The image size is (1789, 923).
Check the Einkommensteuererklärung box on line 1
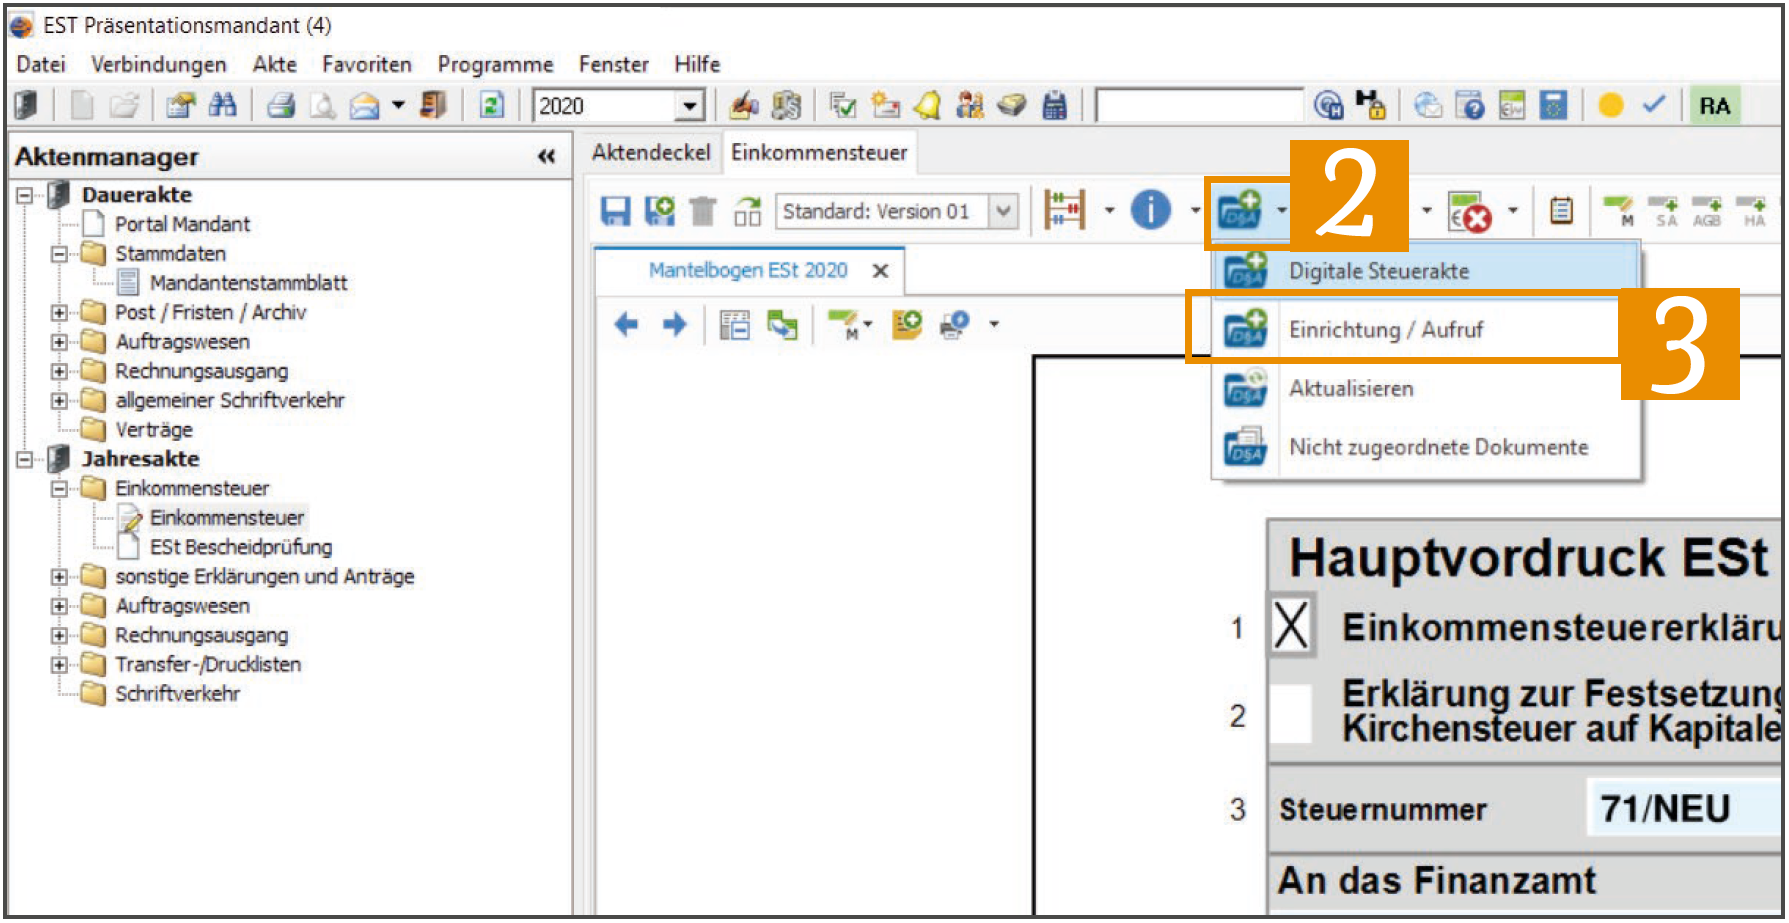click(x=1291, y=628)
